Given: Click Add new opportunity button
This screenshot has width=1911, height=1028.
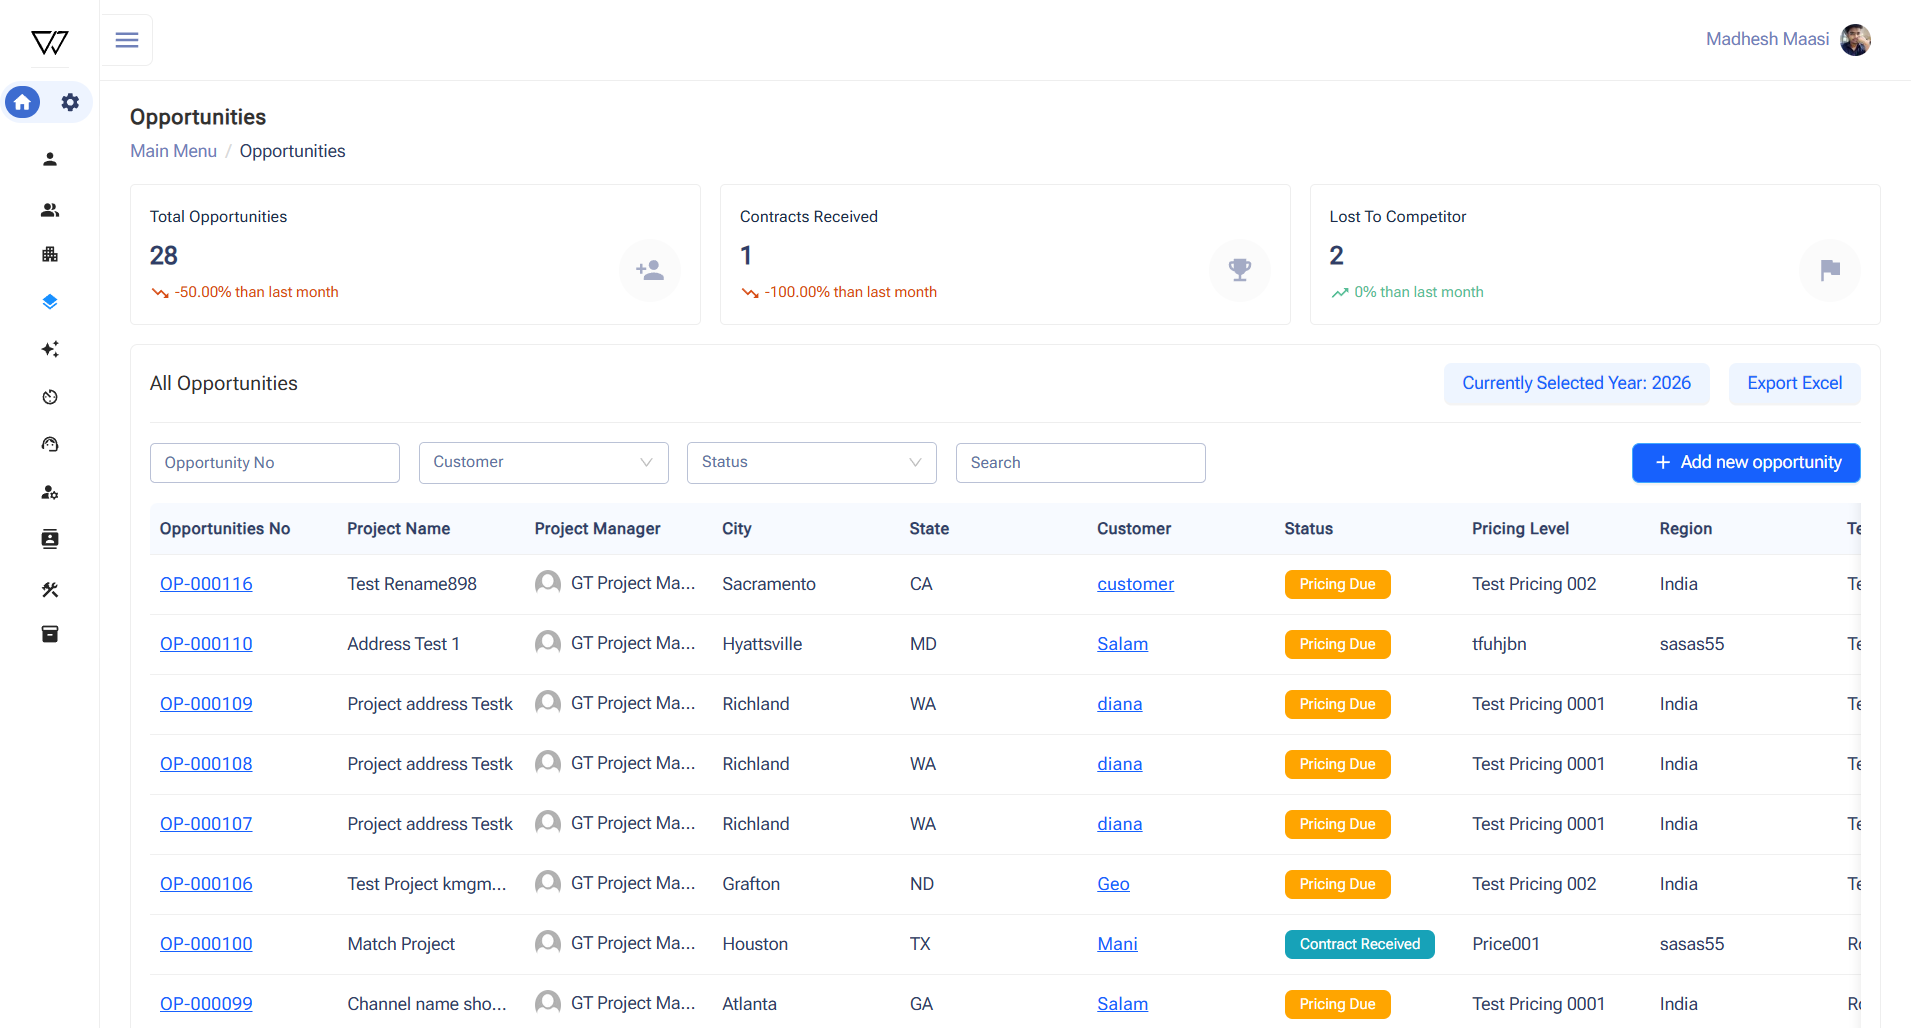Looking at the screenshot, I should (1746, 462).
